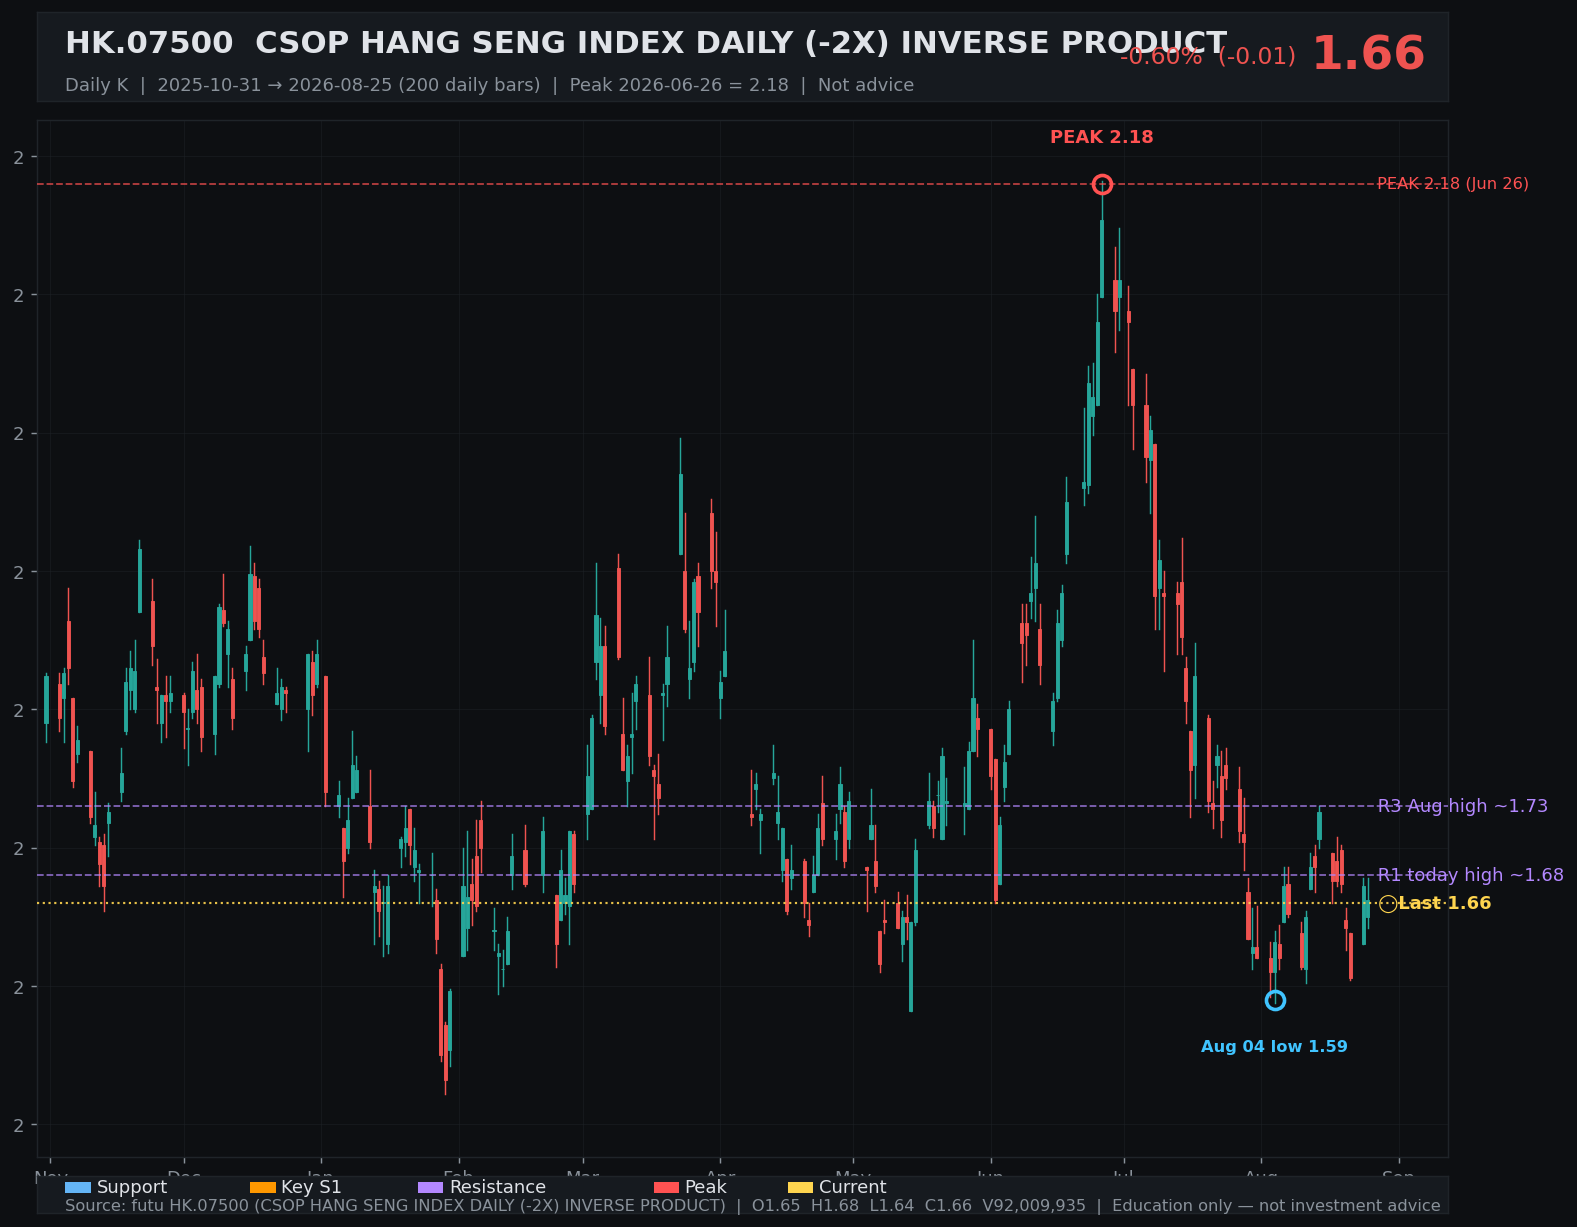Click the Key S1 orange legend swatch
The width and height of the screenshot is (1577, 1227).
point(262,1187)
